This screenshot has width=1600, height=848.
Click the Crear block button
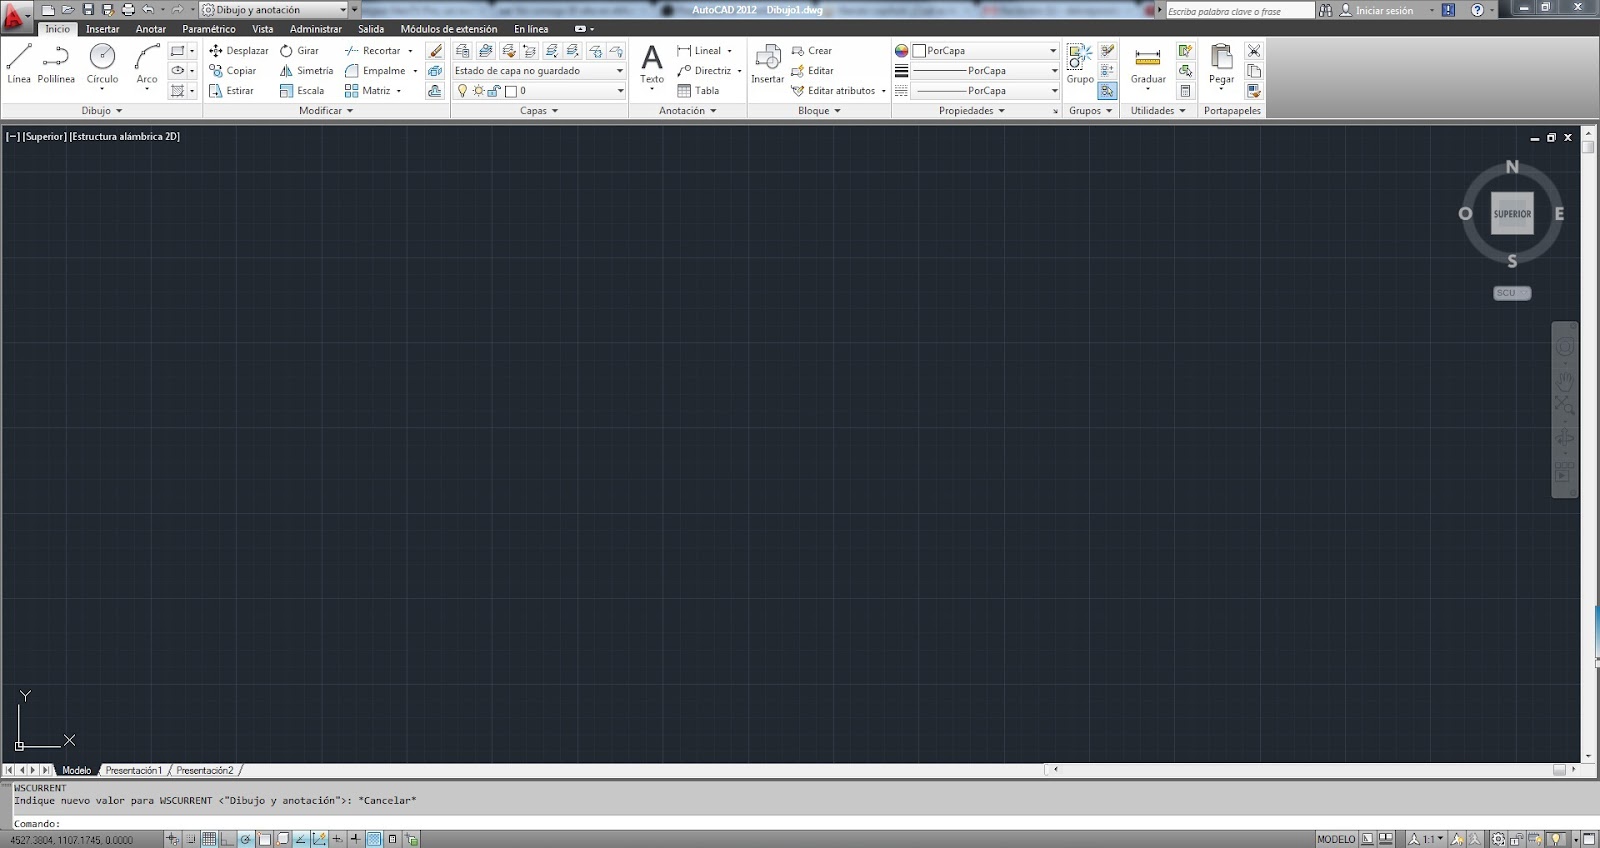pos(812,50)
